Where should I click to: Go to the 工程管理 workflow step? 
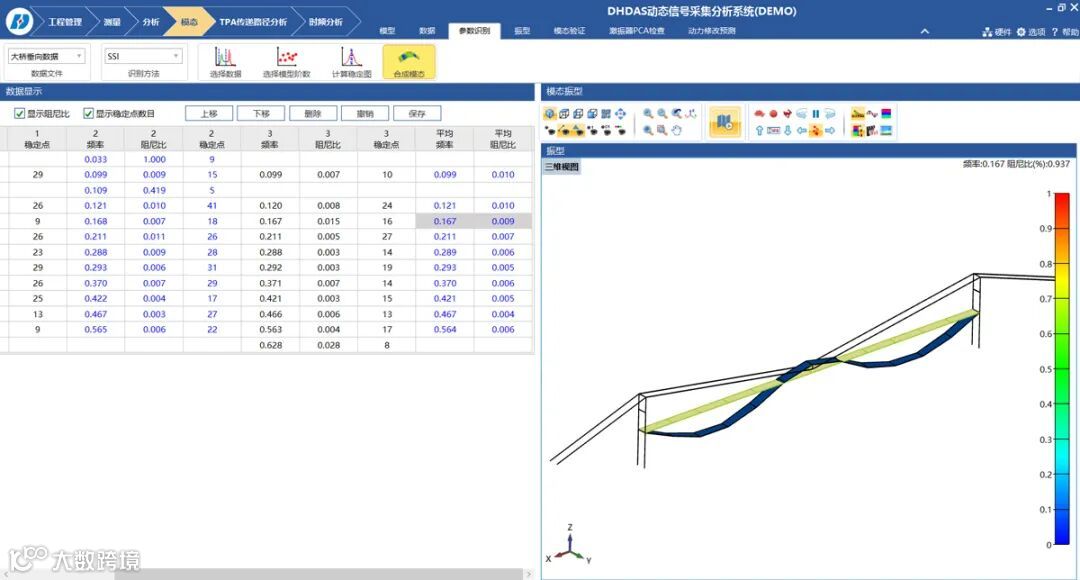[65, 22]
